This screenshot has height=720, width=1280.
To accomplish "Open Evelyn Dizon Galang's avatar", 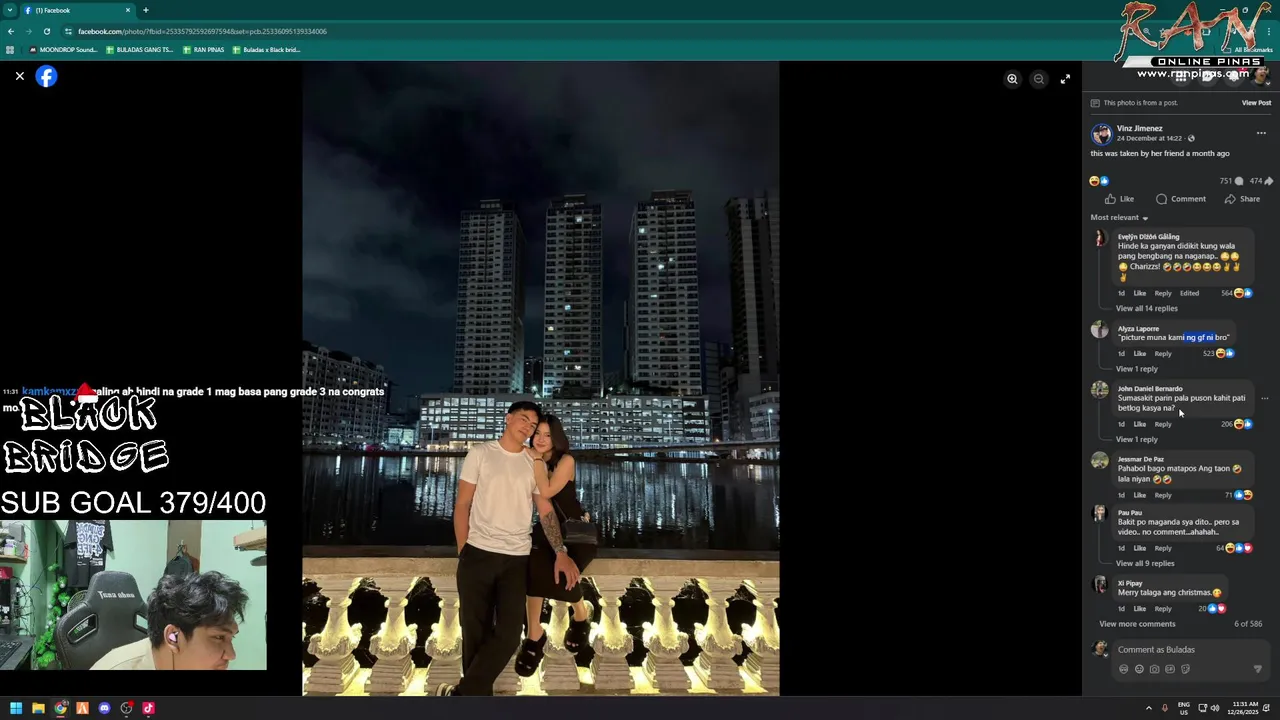I will pyautogui.click(x=1100, y=238).
